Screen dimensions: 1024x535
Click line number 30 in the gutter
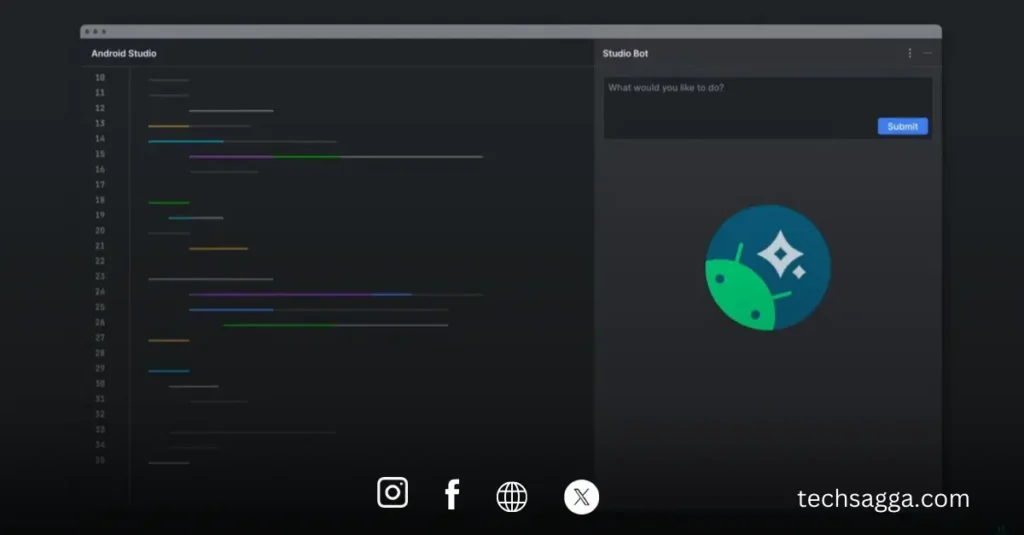tap(100, 384)
